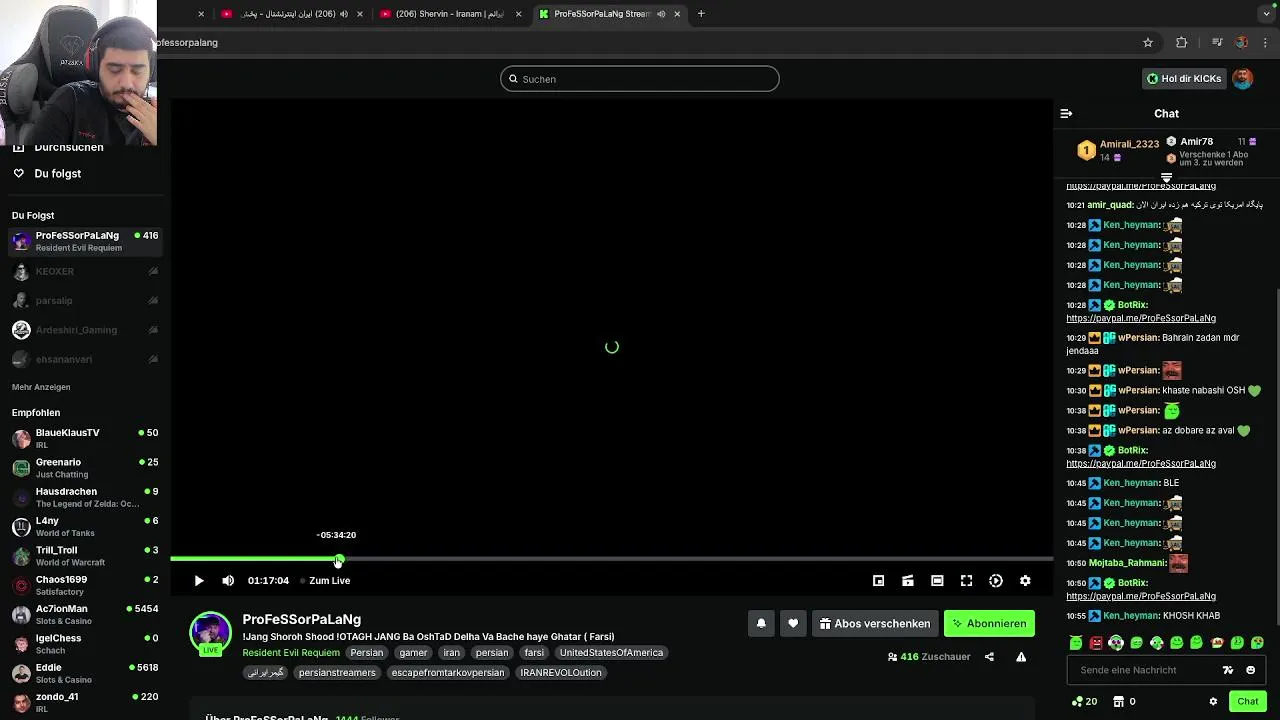
Task: Open KEOXER in followed channels list
Action: [x=85, y=272]
